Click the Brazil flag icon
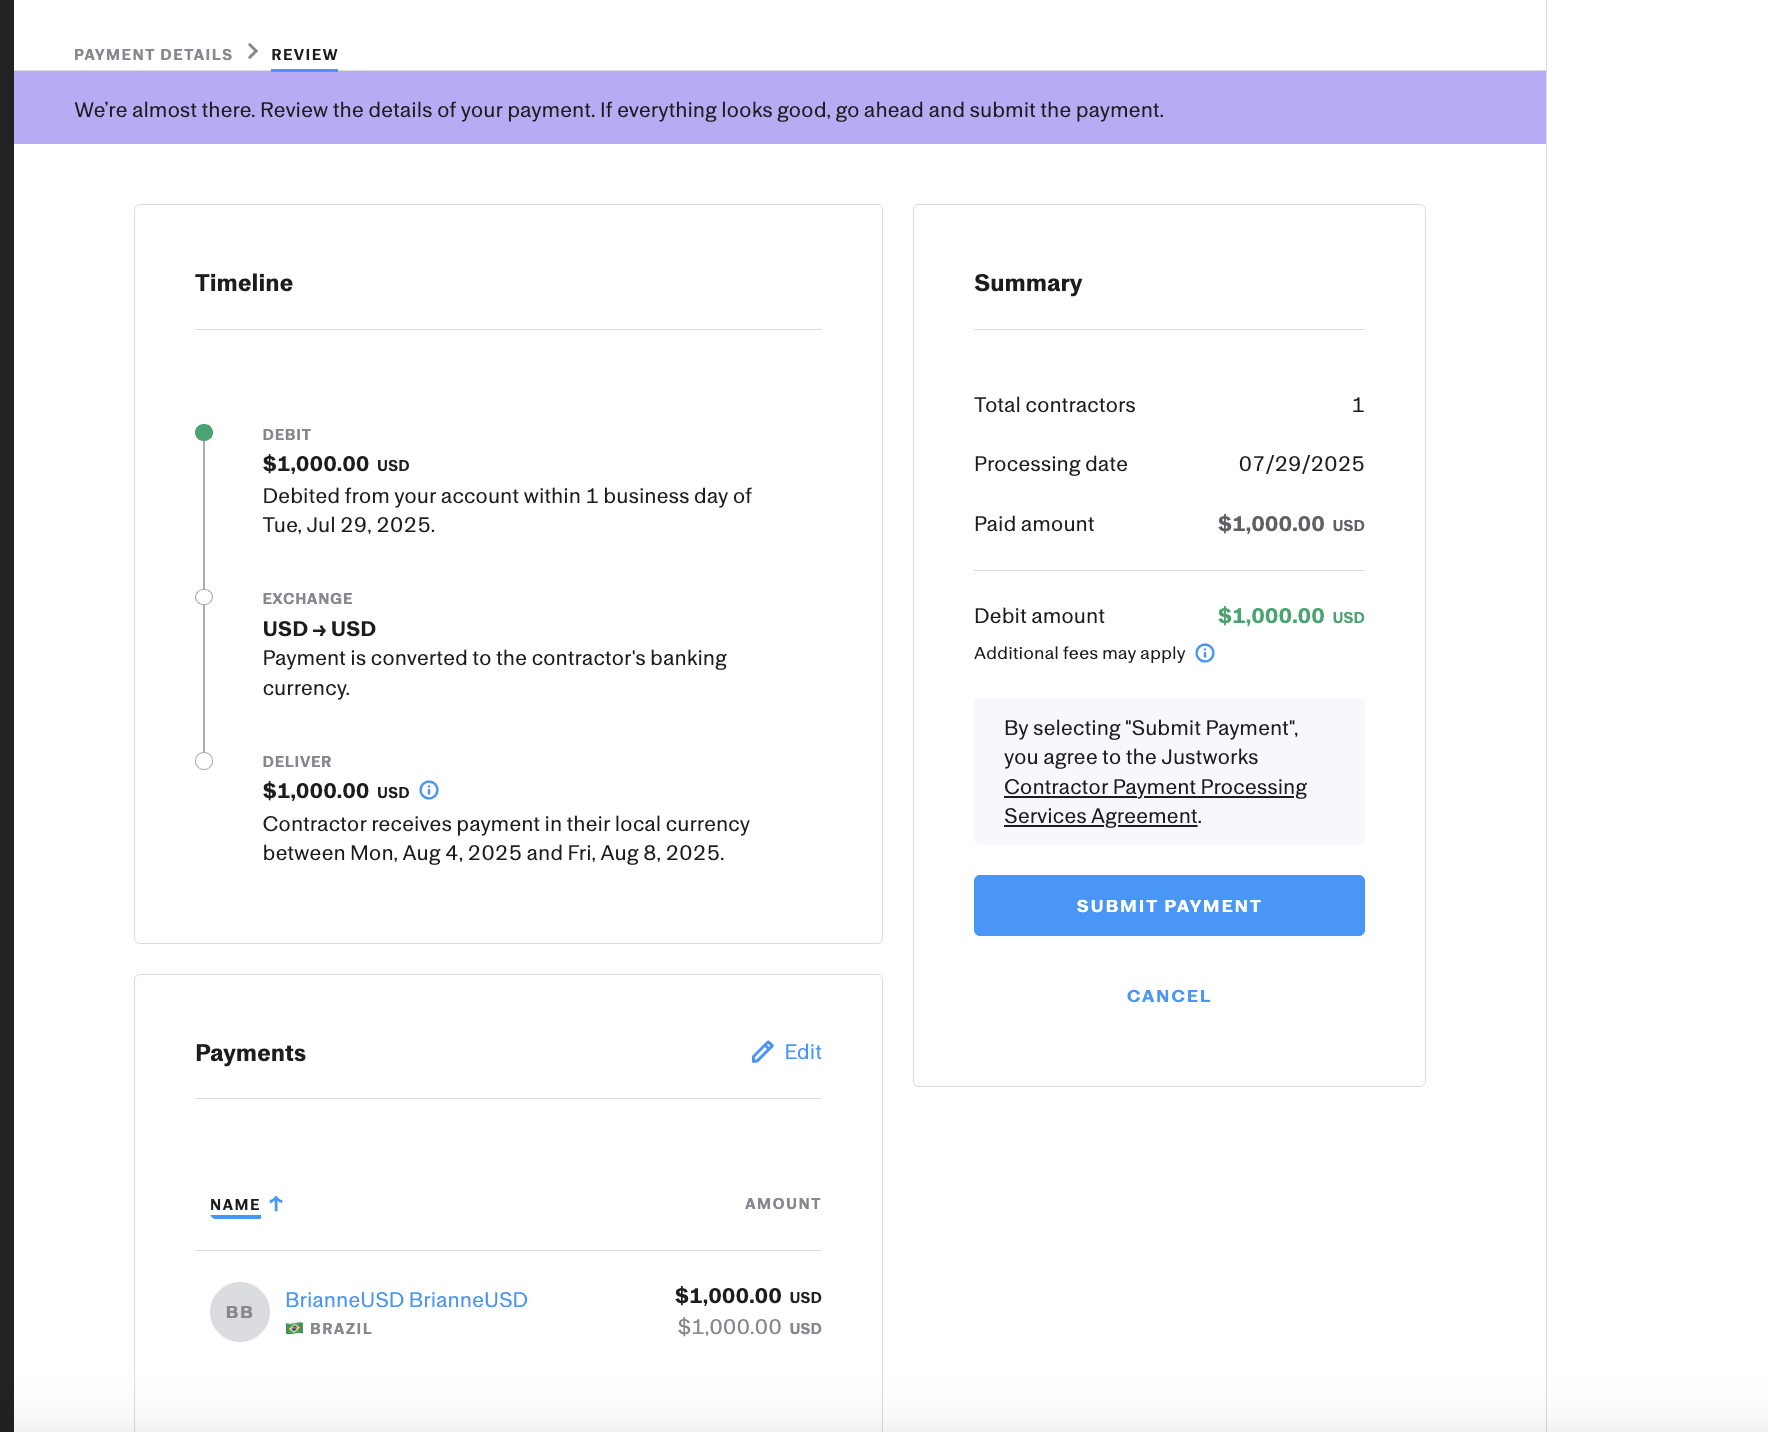The width and height of the screenshot is (1768, 1432). tap(294, 1329)
